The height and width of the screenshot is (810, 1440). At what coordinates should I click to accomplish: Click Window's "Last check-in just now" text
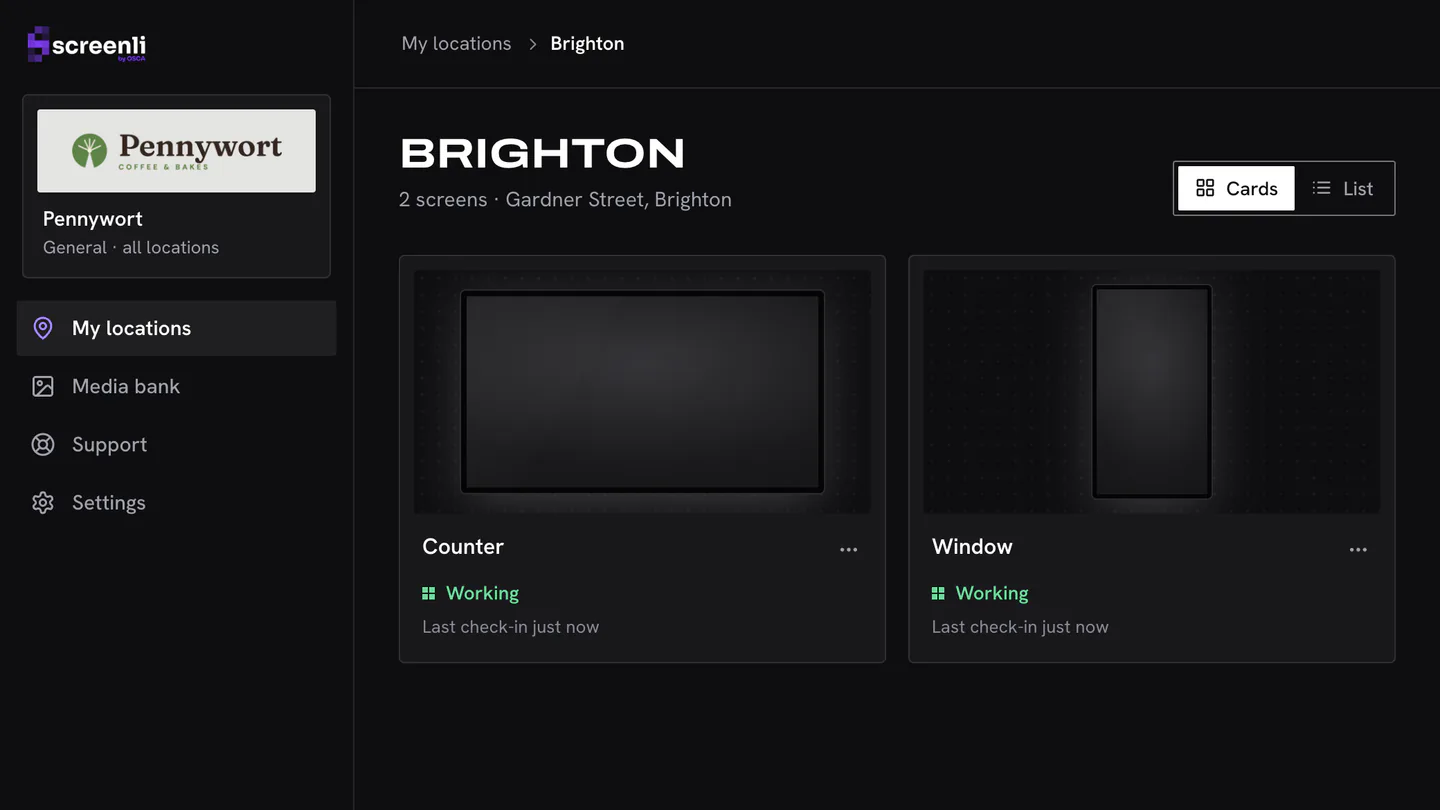click(1020, 627)
